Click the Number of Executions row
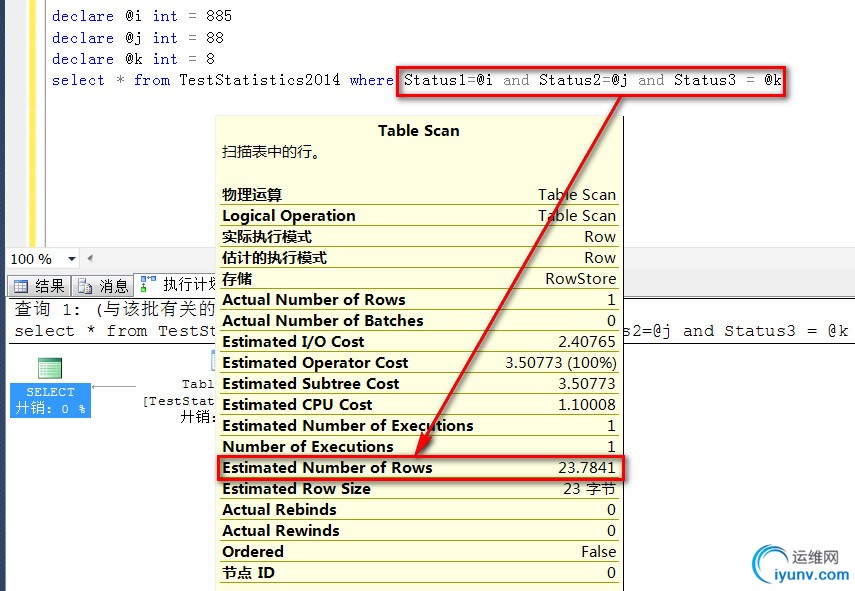This screenshot has width=855, height=591. (419, 447)
